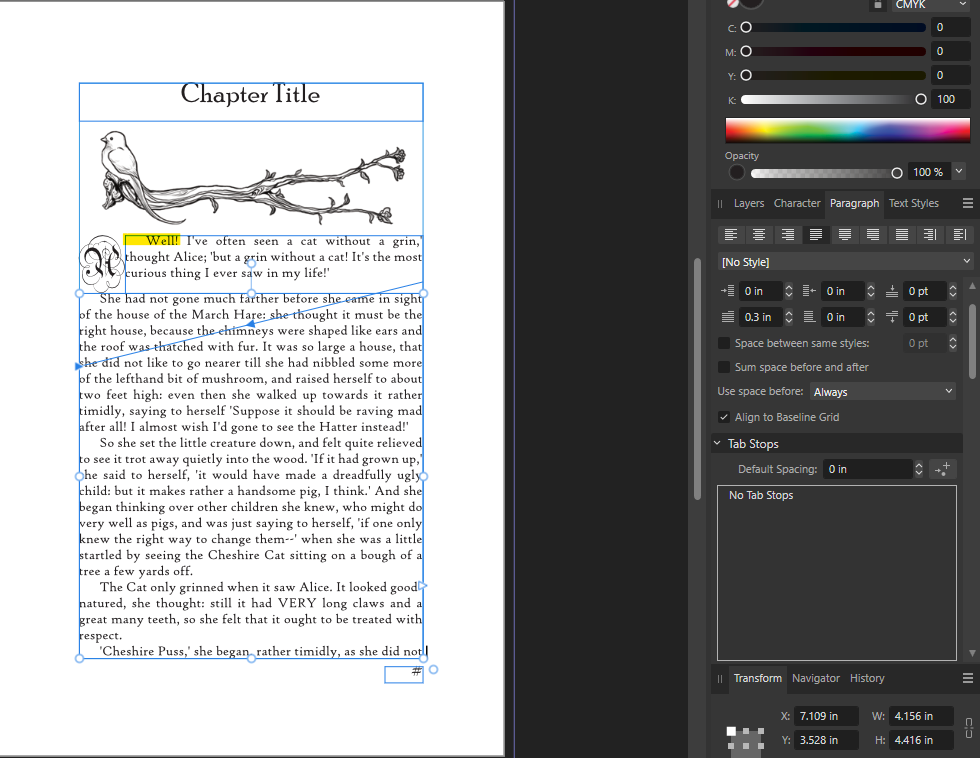Image resolution: width=980 pixels, height=758 pixels.
Task: Click the rainbow color spectrum bar
Action: click(847, 130)
